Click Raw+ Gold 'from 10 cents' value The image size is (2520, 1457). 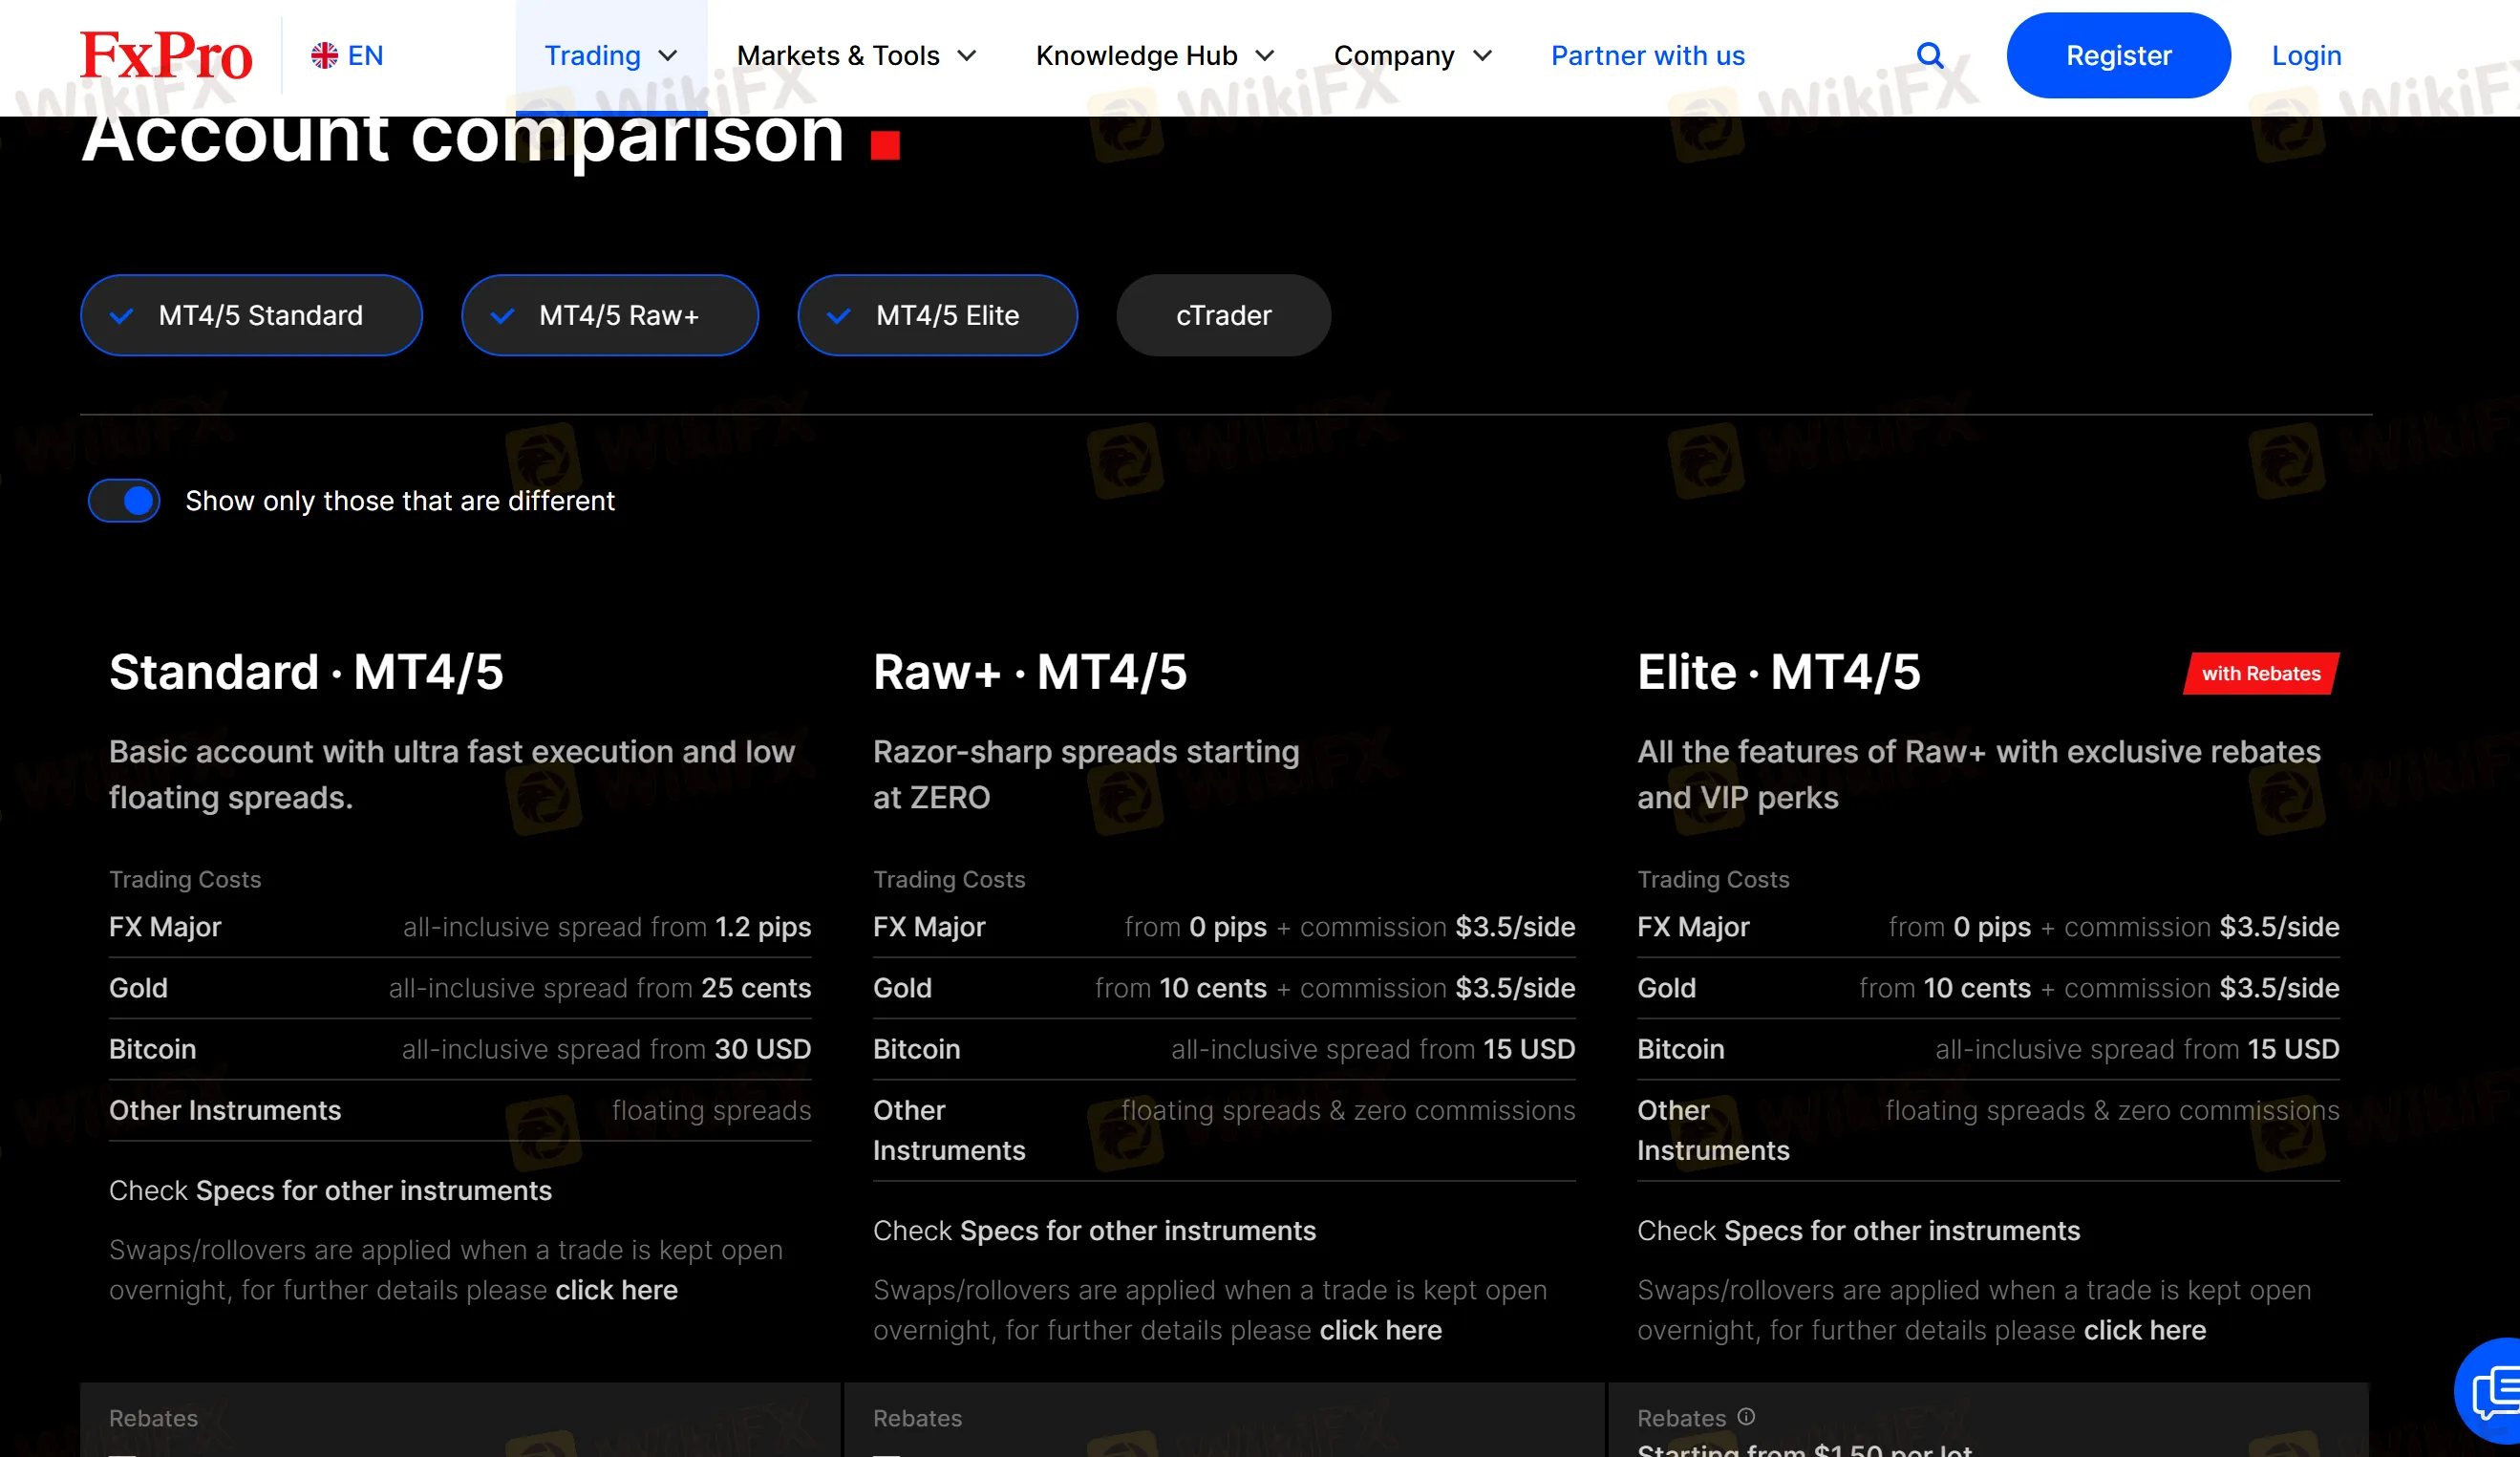(1180, 988)
